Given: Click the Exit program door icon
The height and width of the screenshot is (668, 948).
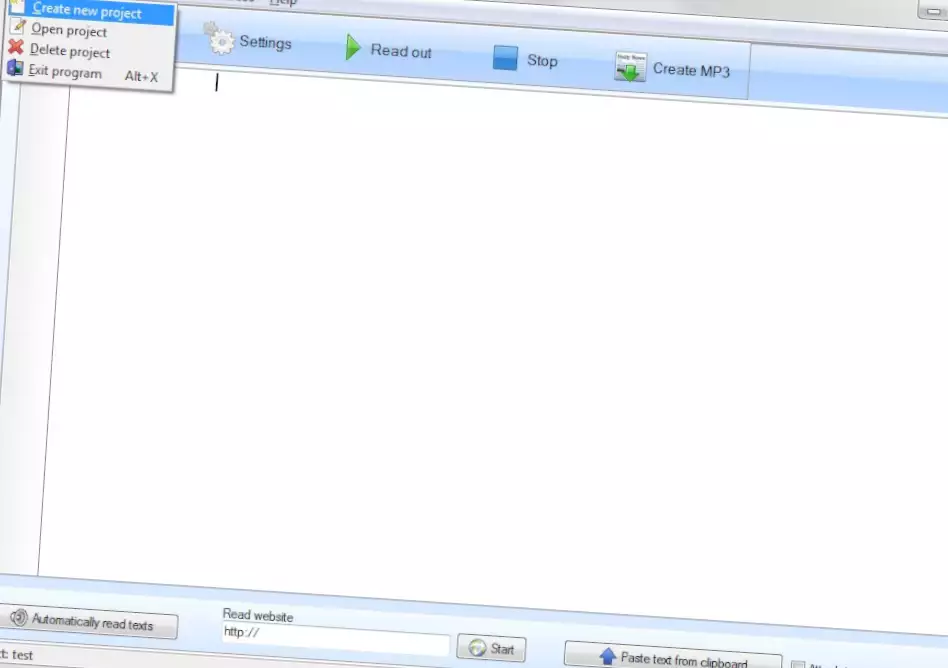Looking at the screenshot, I should click(14, 69).
